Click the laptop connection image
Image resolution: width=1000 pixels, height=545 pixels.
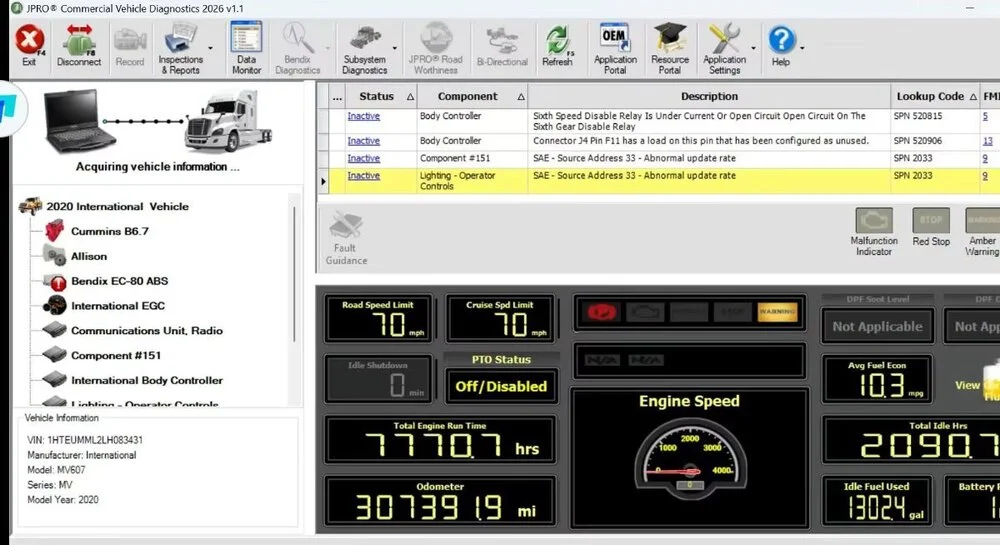[x=78, y=121]
